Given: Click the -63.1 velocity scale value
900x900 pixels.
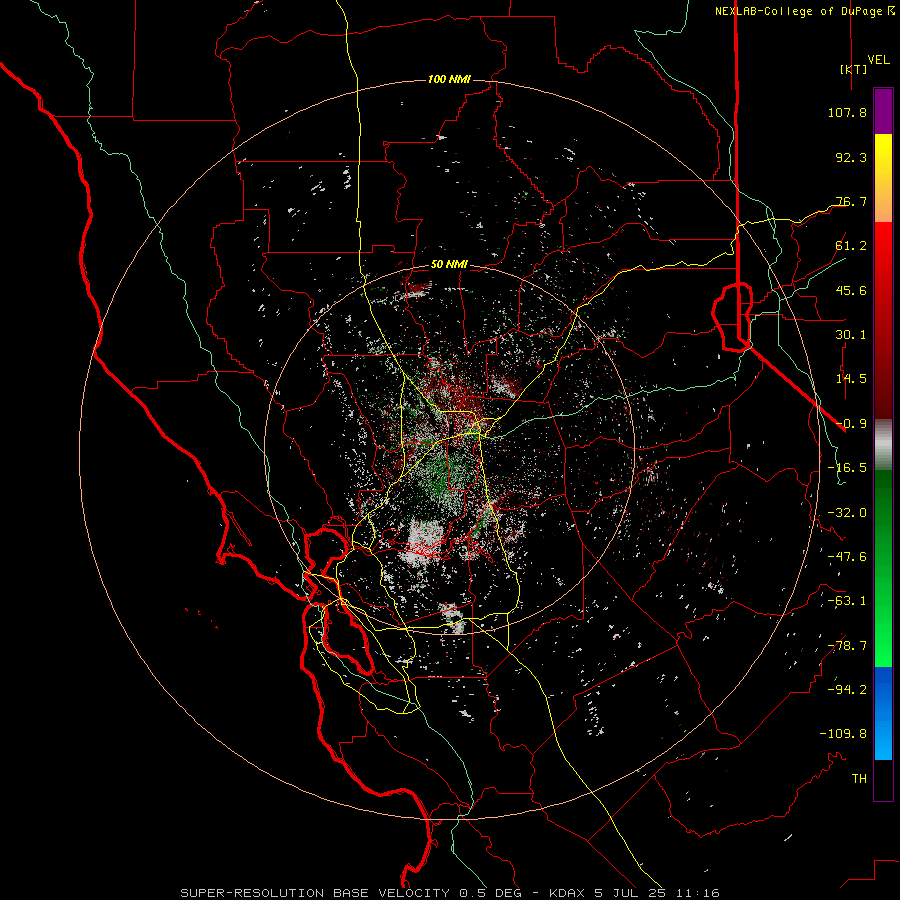Looking at the screenshot, I should click(847, 601).
